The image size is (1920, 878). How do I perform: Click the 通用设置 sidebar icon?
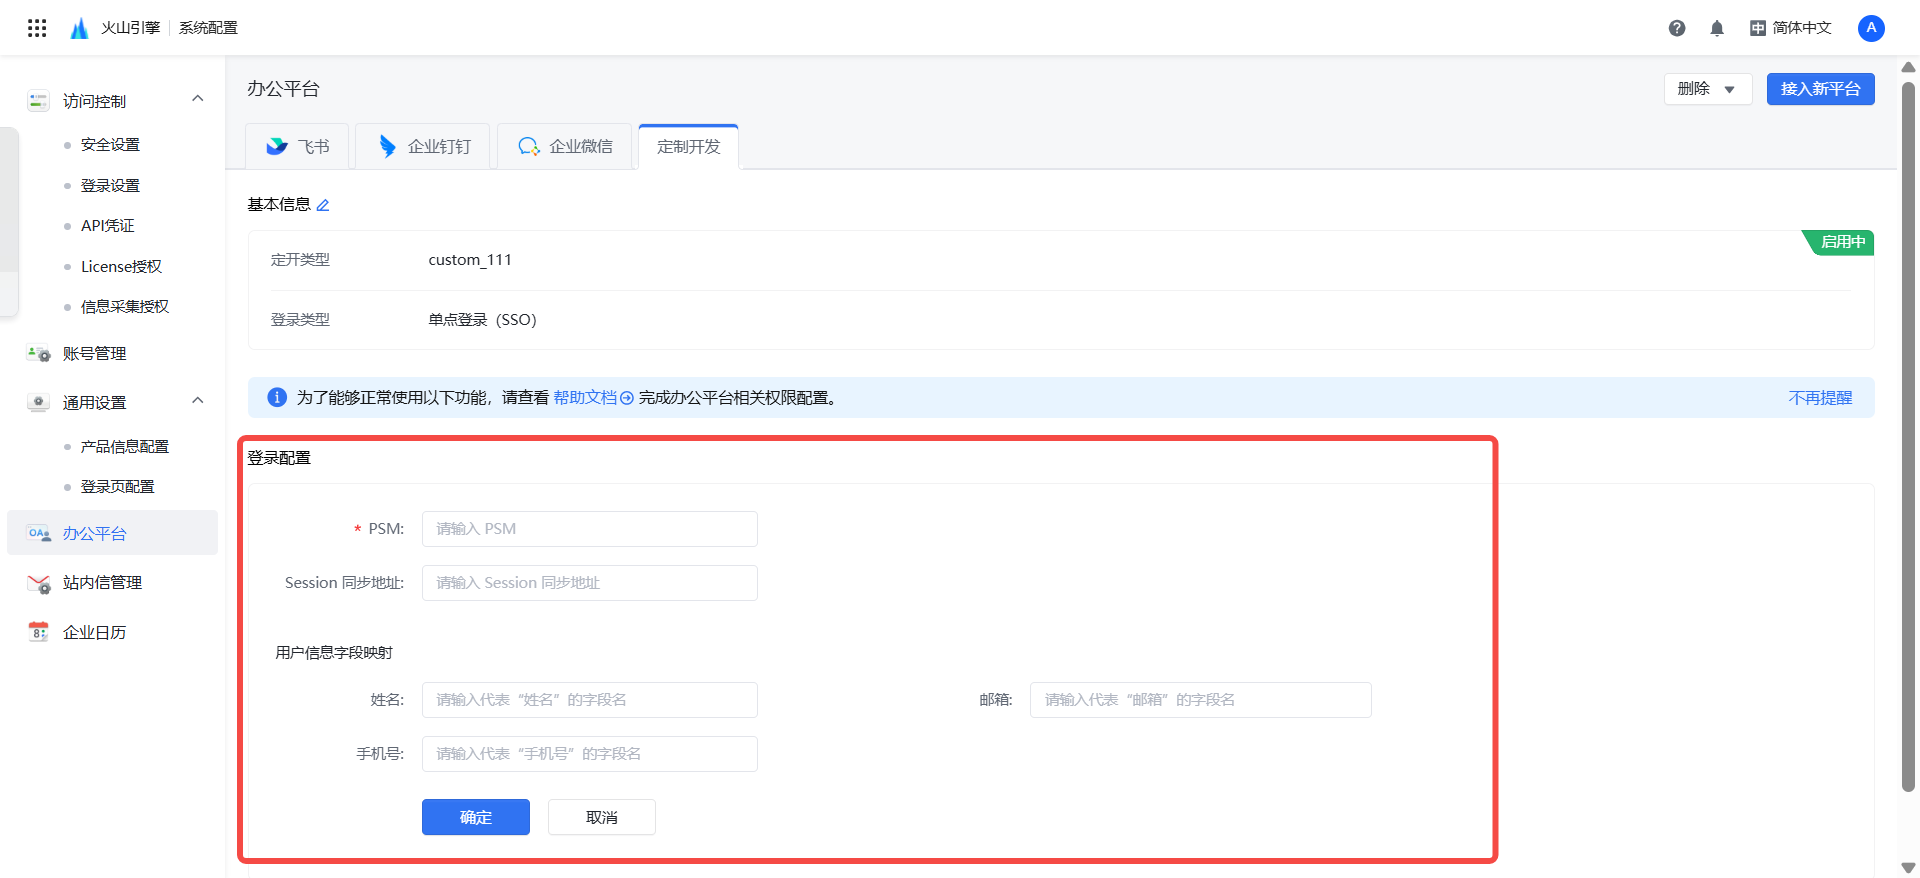[38, 403]
